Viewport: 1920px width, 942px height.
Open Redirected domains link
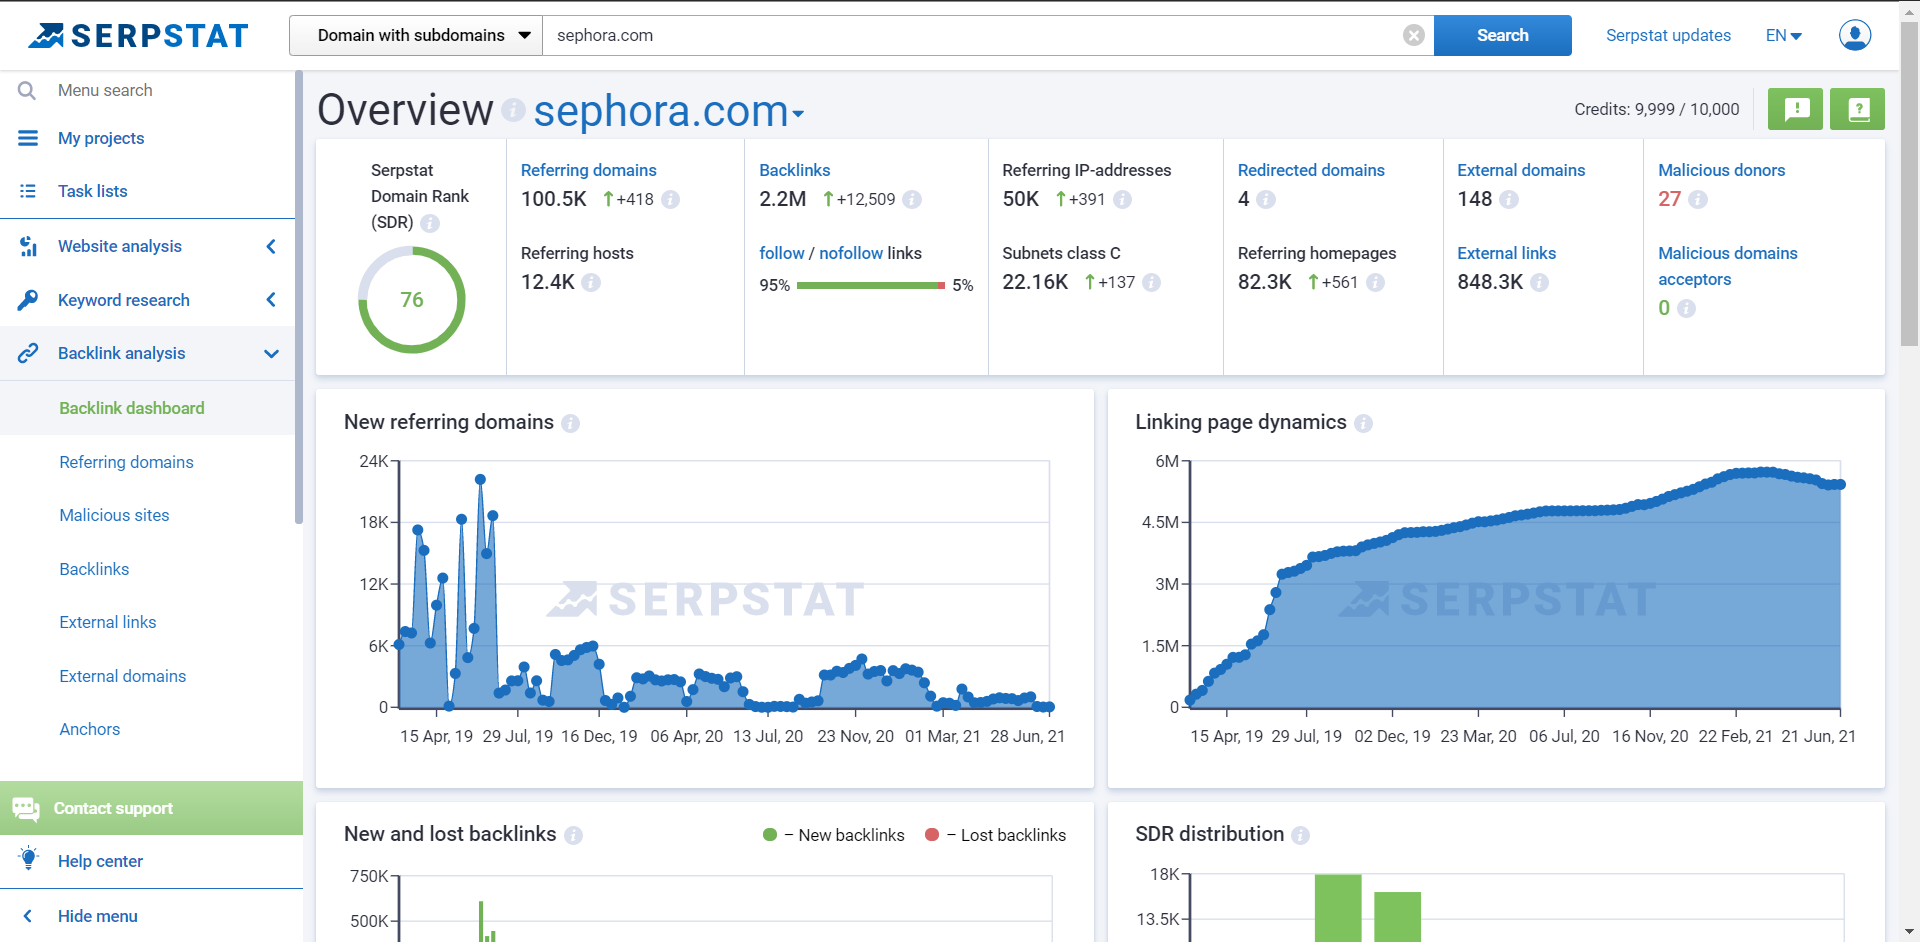(1311, 170)
